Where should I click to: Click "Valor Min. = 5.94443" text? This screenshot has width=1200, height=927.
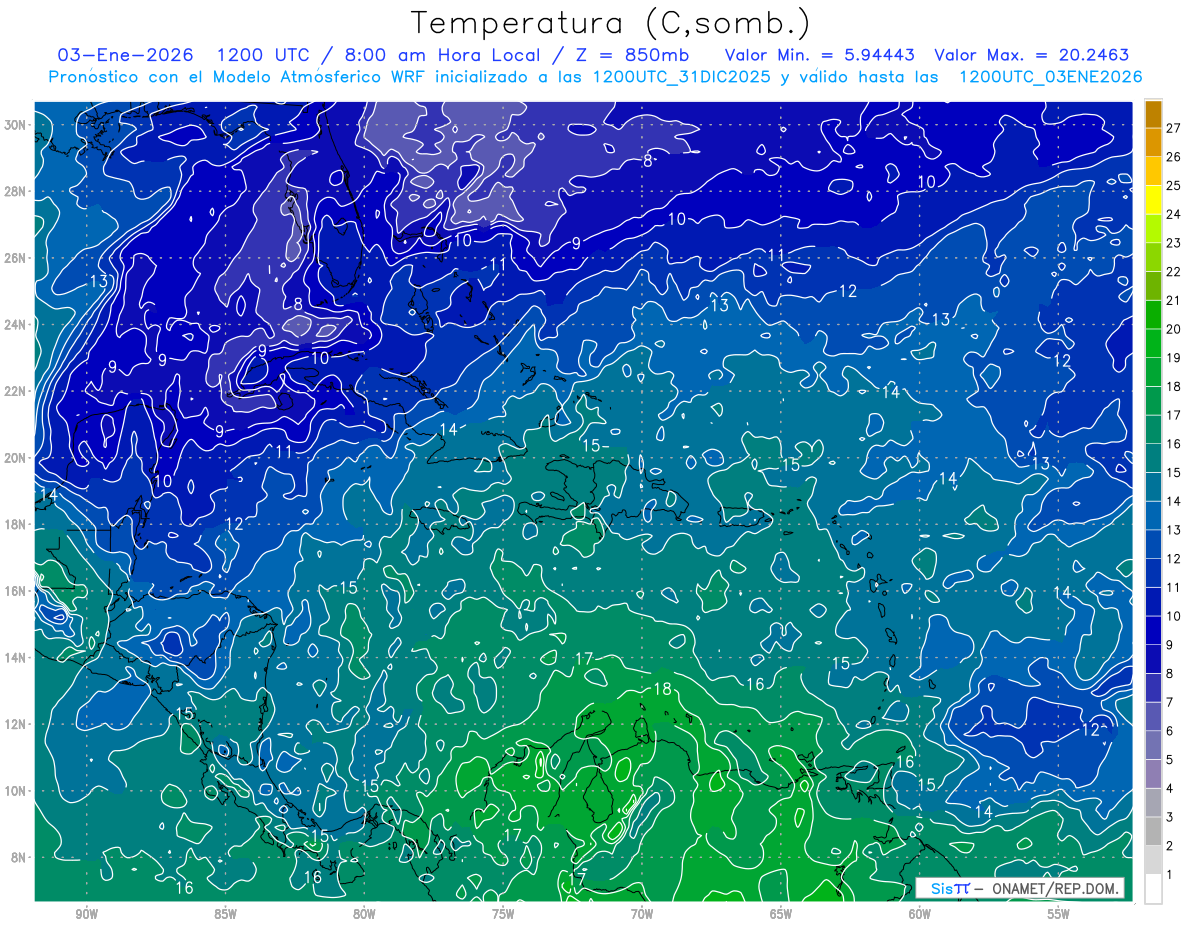coord(821,55)
